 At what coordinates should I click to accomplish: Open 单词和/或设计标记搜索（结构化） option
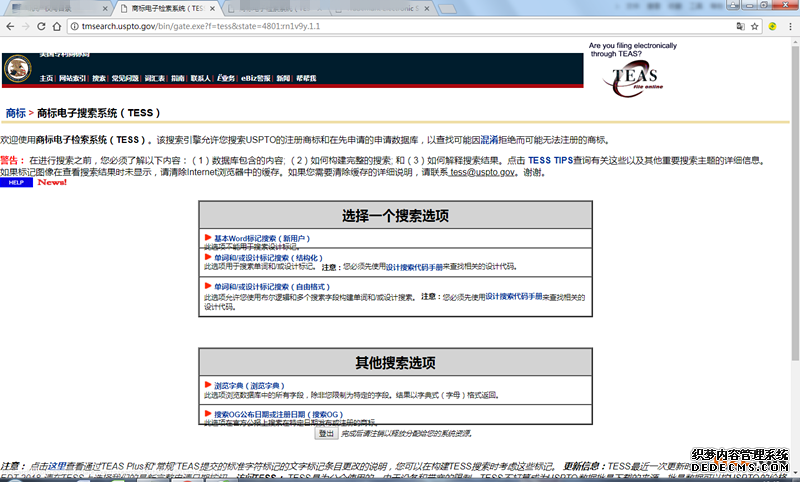268,258
